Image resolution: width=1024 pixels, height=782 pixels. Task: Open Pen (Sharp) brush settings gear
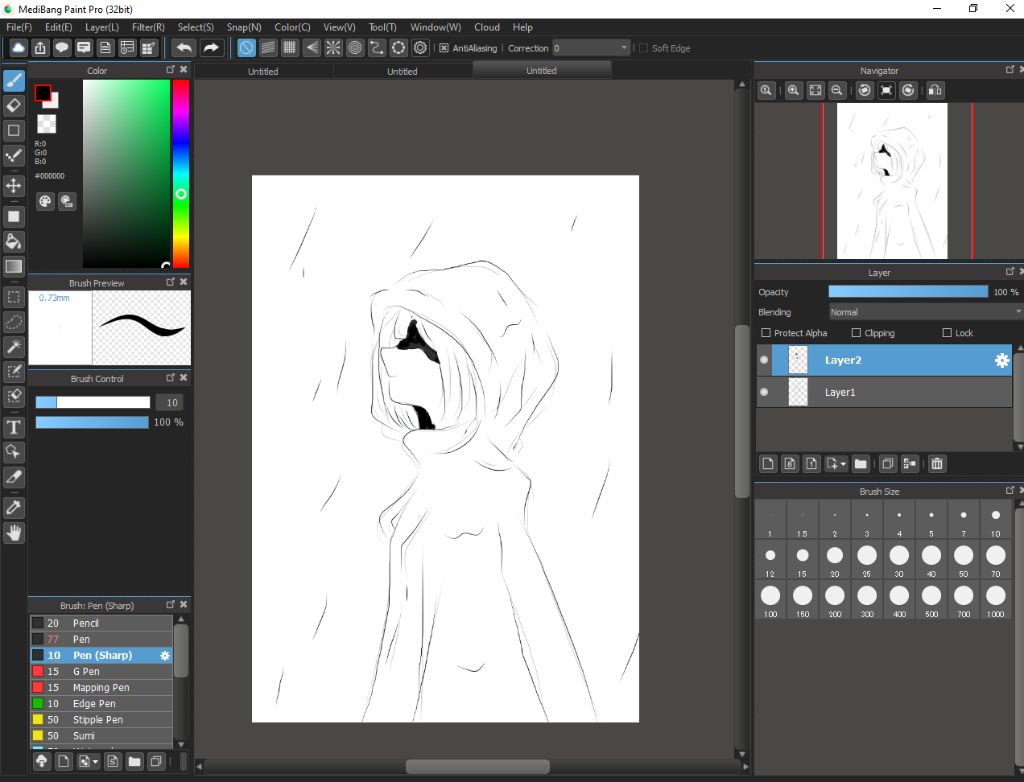(165, 655)
